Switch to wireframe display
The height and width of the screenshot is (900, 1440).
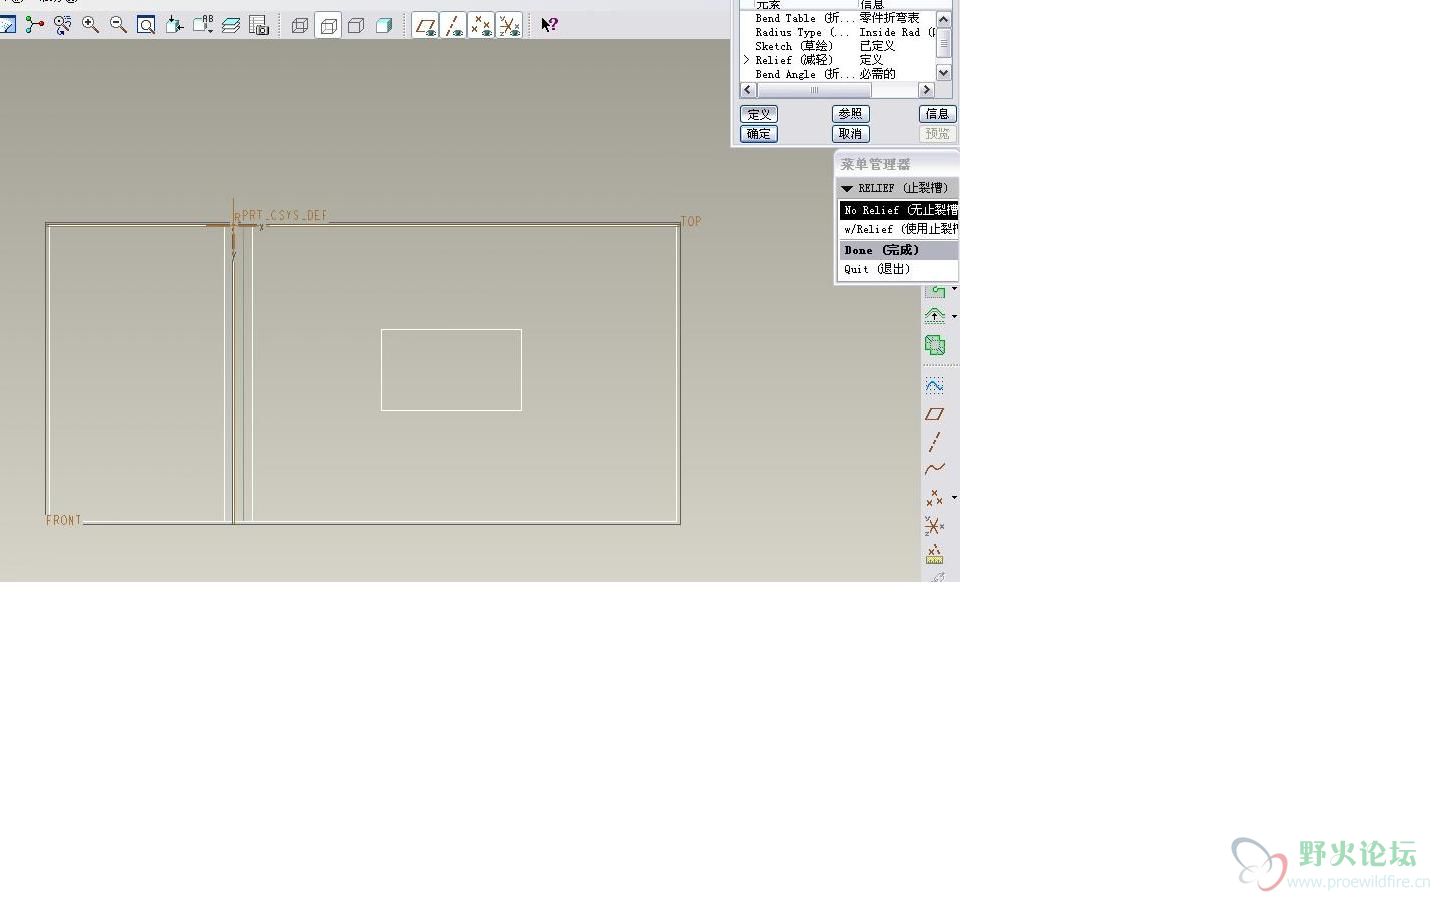[x=300, y=25]
